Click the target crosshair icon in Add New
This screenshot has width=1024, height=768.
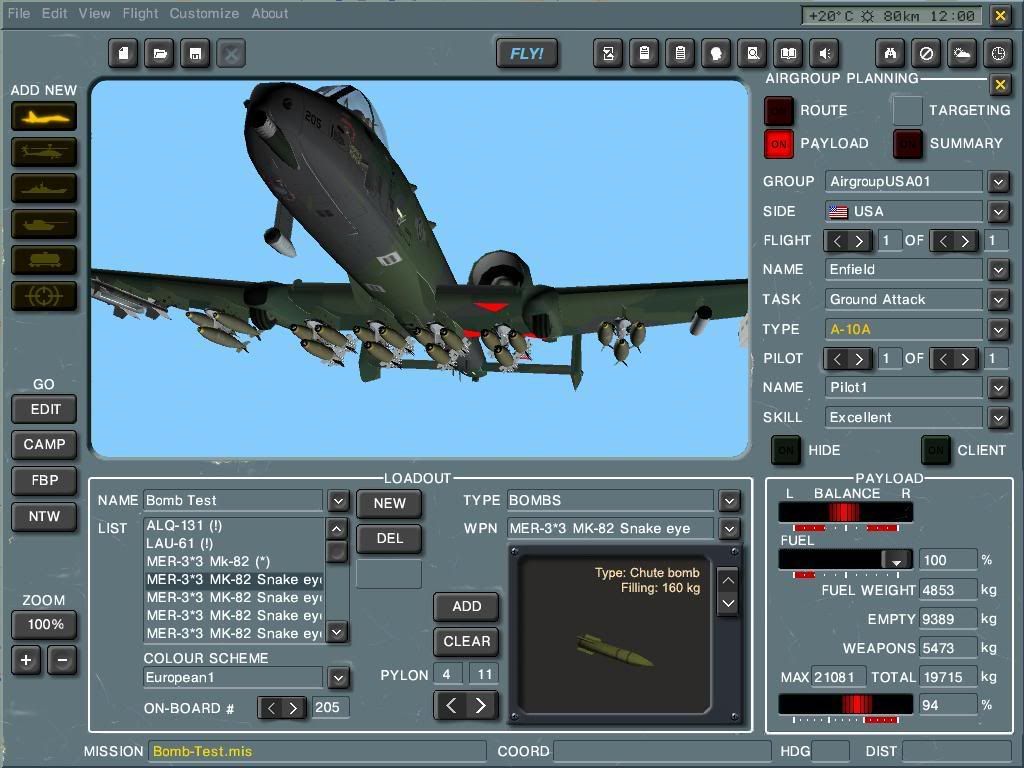coord(44,296)
